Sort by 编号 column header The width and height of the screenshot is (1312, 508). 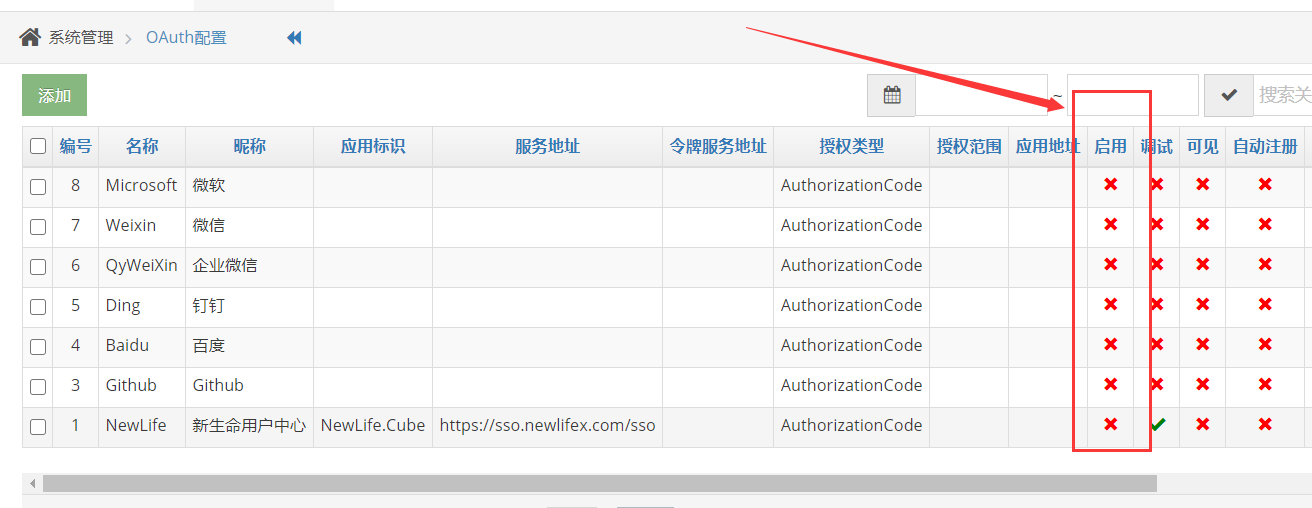75,146
